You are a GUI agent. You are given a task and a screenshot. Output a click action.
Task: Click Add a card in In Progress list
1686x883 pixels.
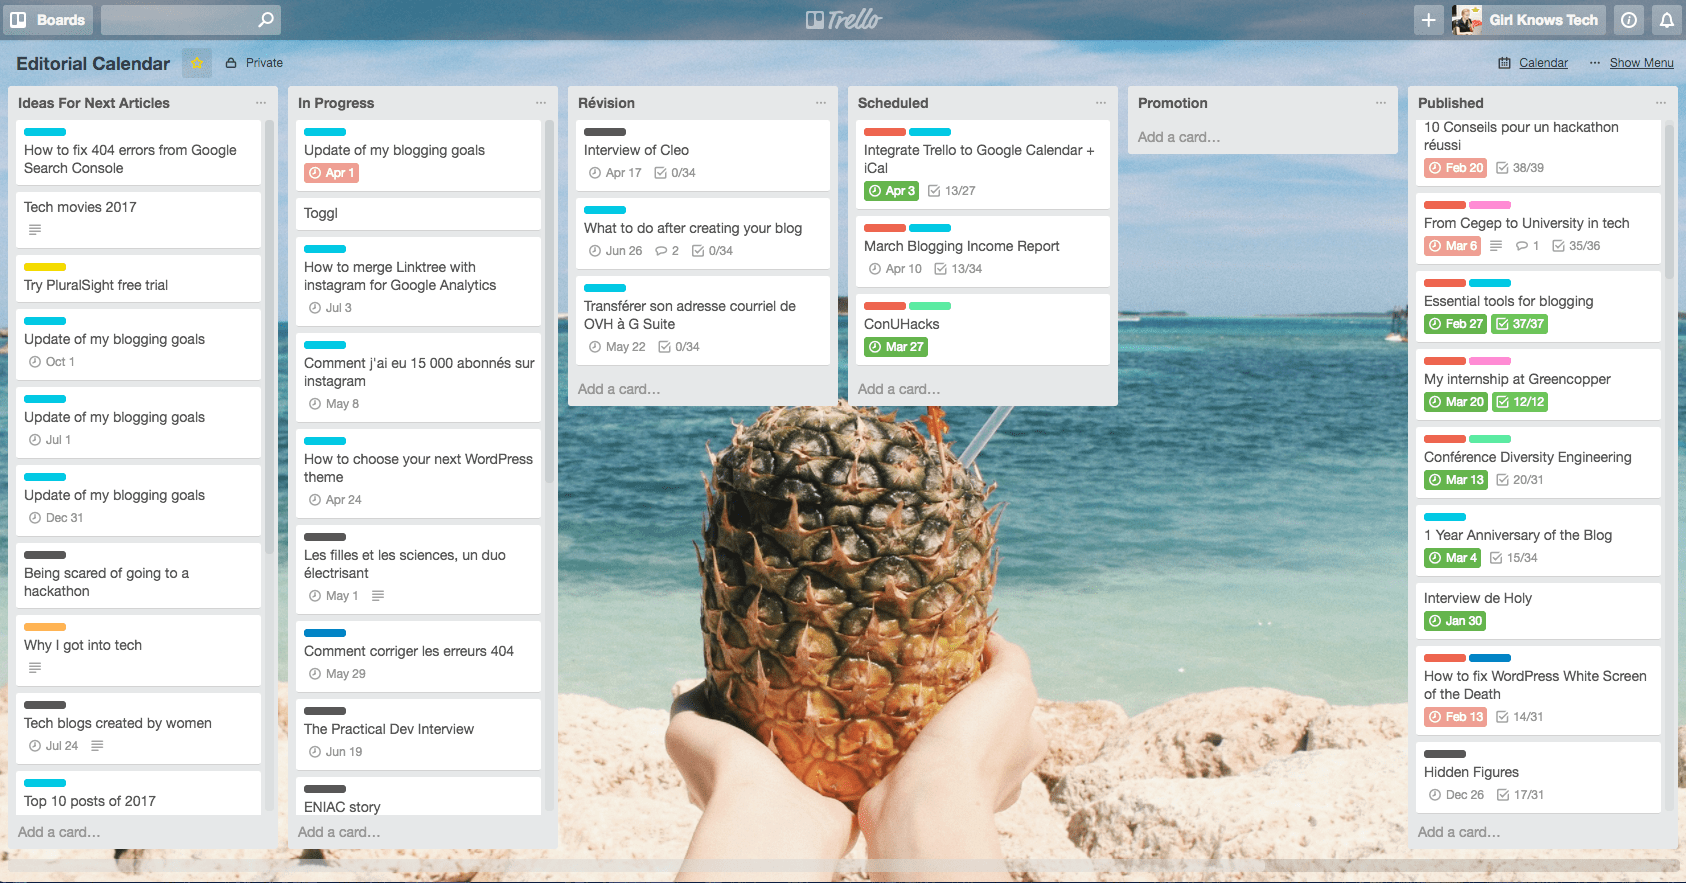pos(339,832)
